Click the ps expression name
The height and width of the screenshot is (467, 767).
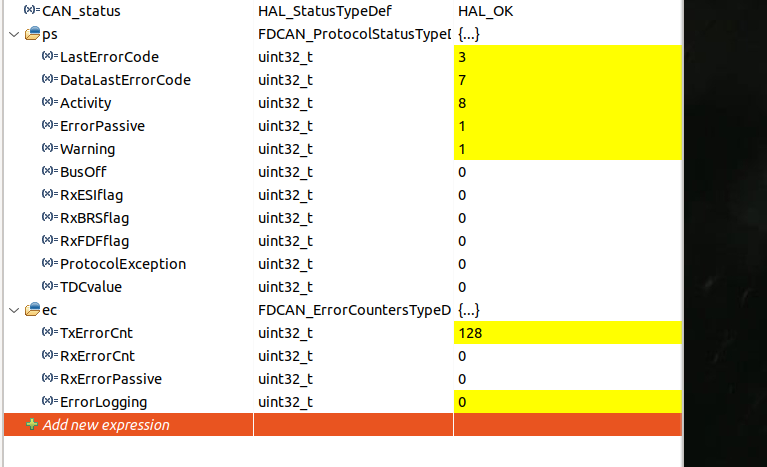[x=49, y=35]
